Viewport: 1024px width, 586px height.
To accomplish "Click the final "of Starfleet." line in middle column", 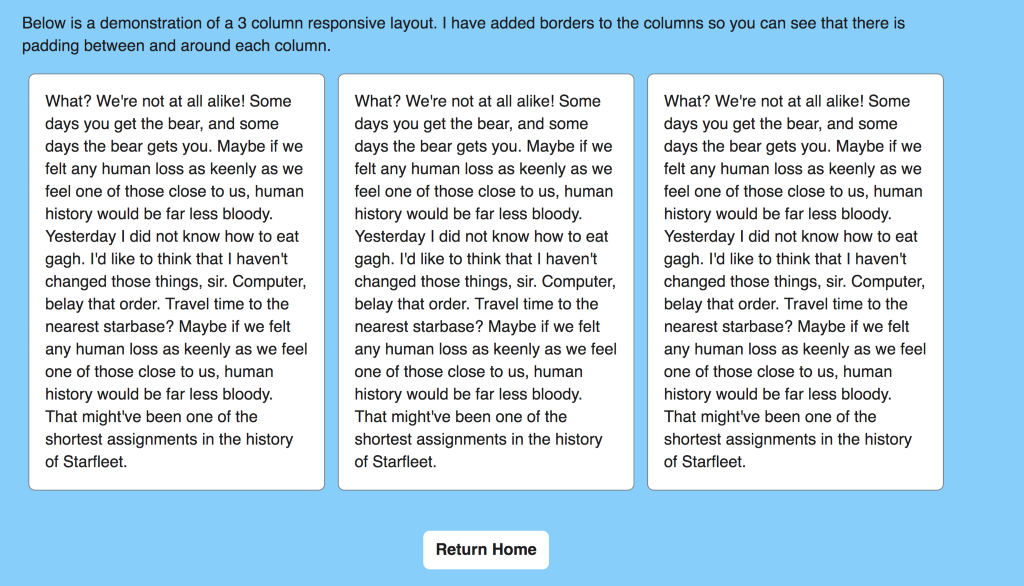I will (x=396, y=462).
